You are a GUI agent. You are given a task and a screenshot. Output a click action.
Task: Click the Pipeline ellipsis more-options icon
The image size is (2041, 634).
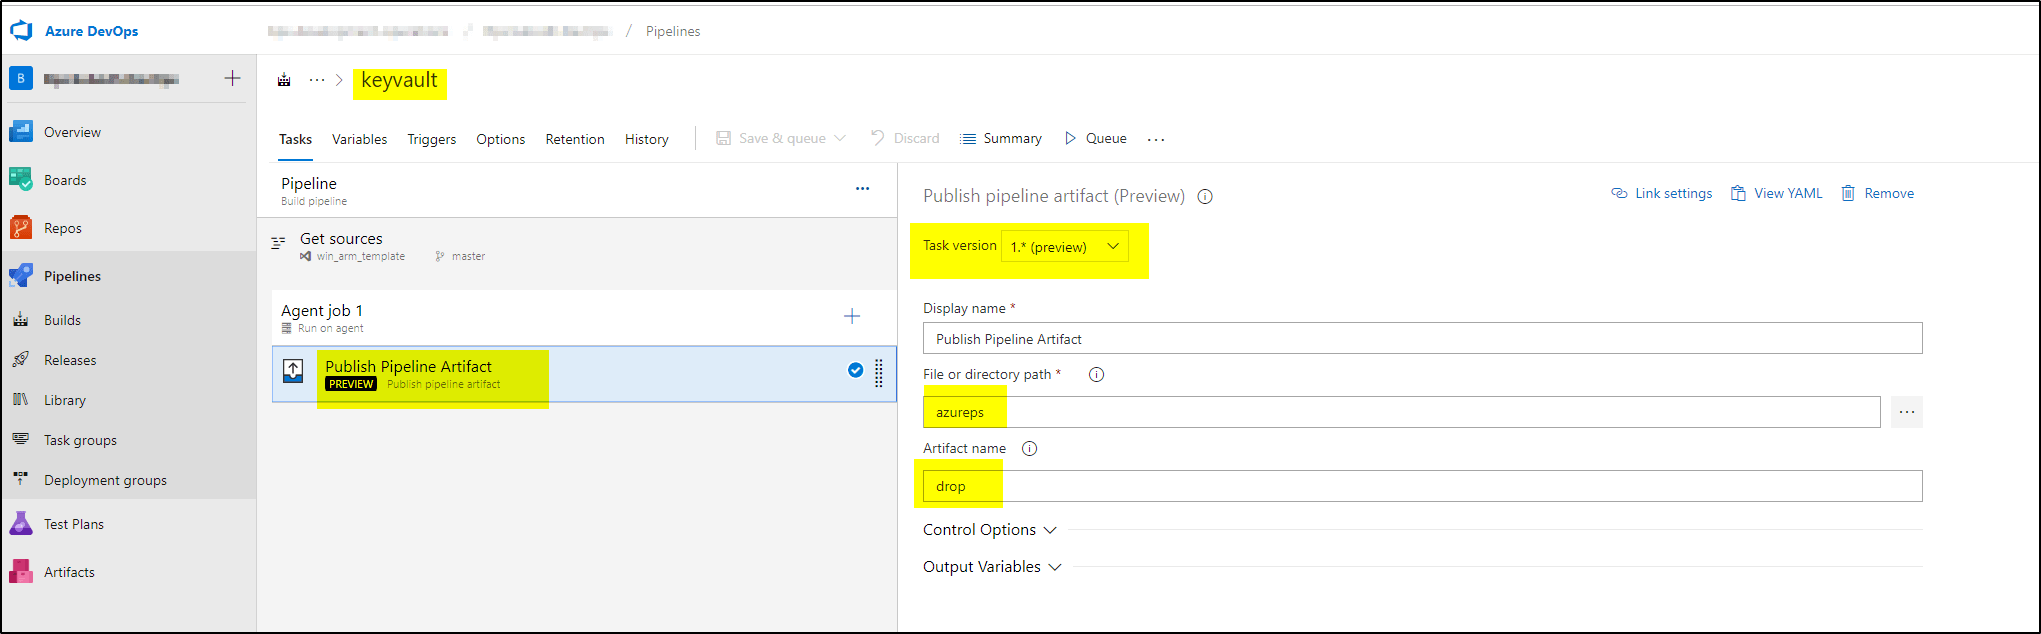coord(862,189)
